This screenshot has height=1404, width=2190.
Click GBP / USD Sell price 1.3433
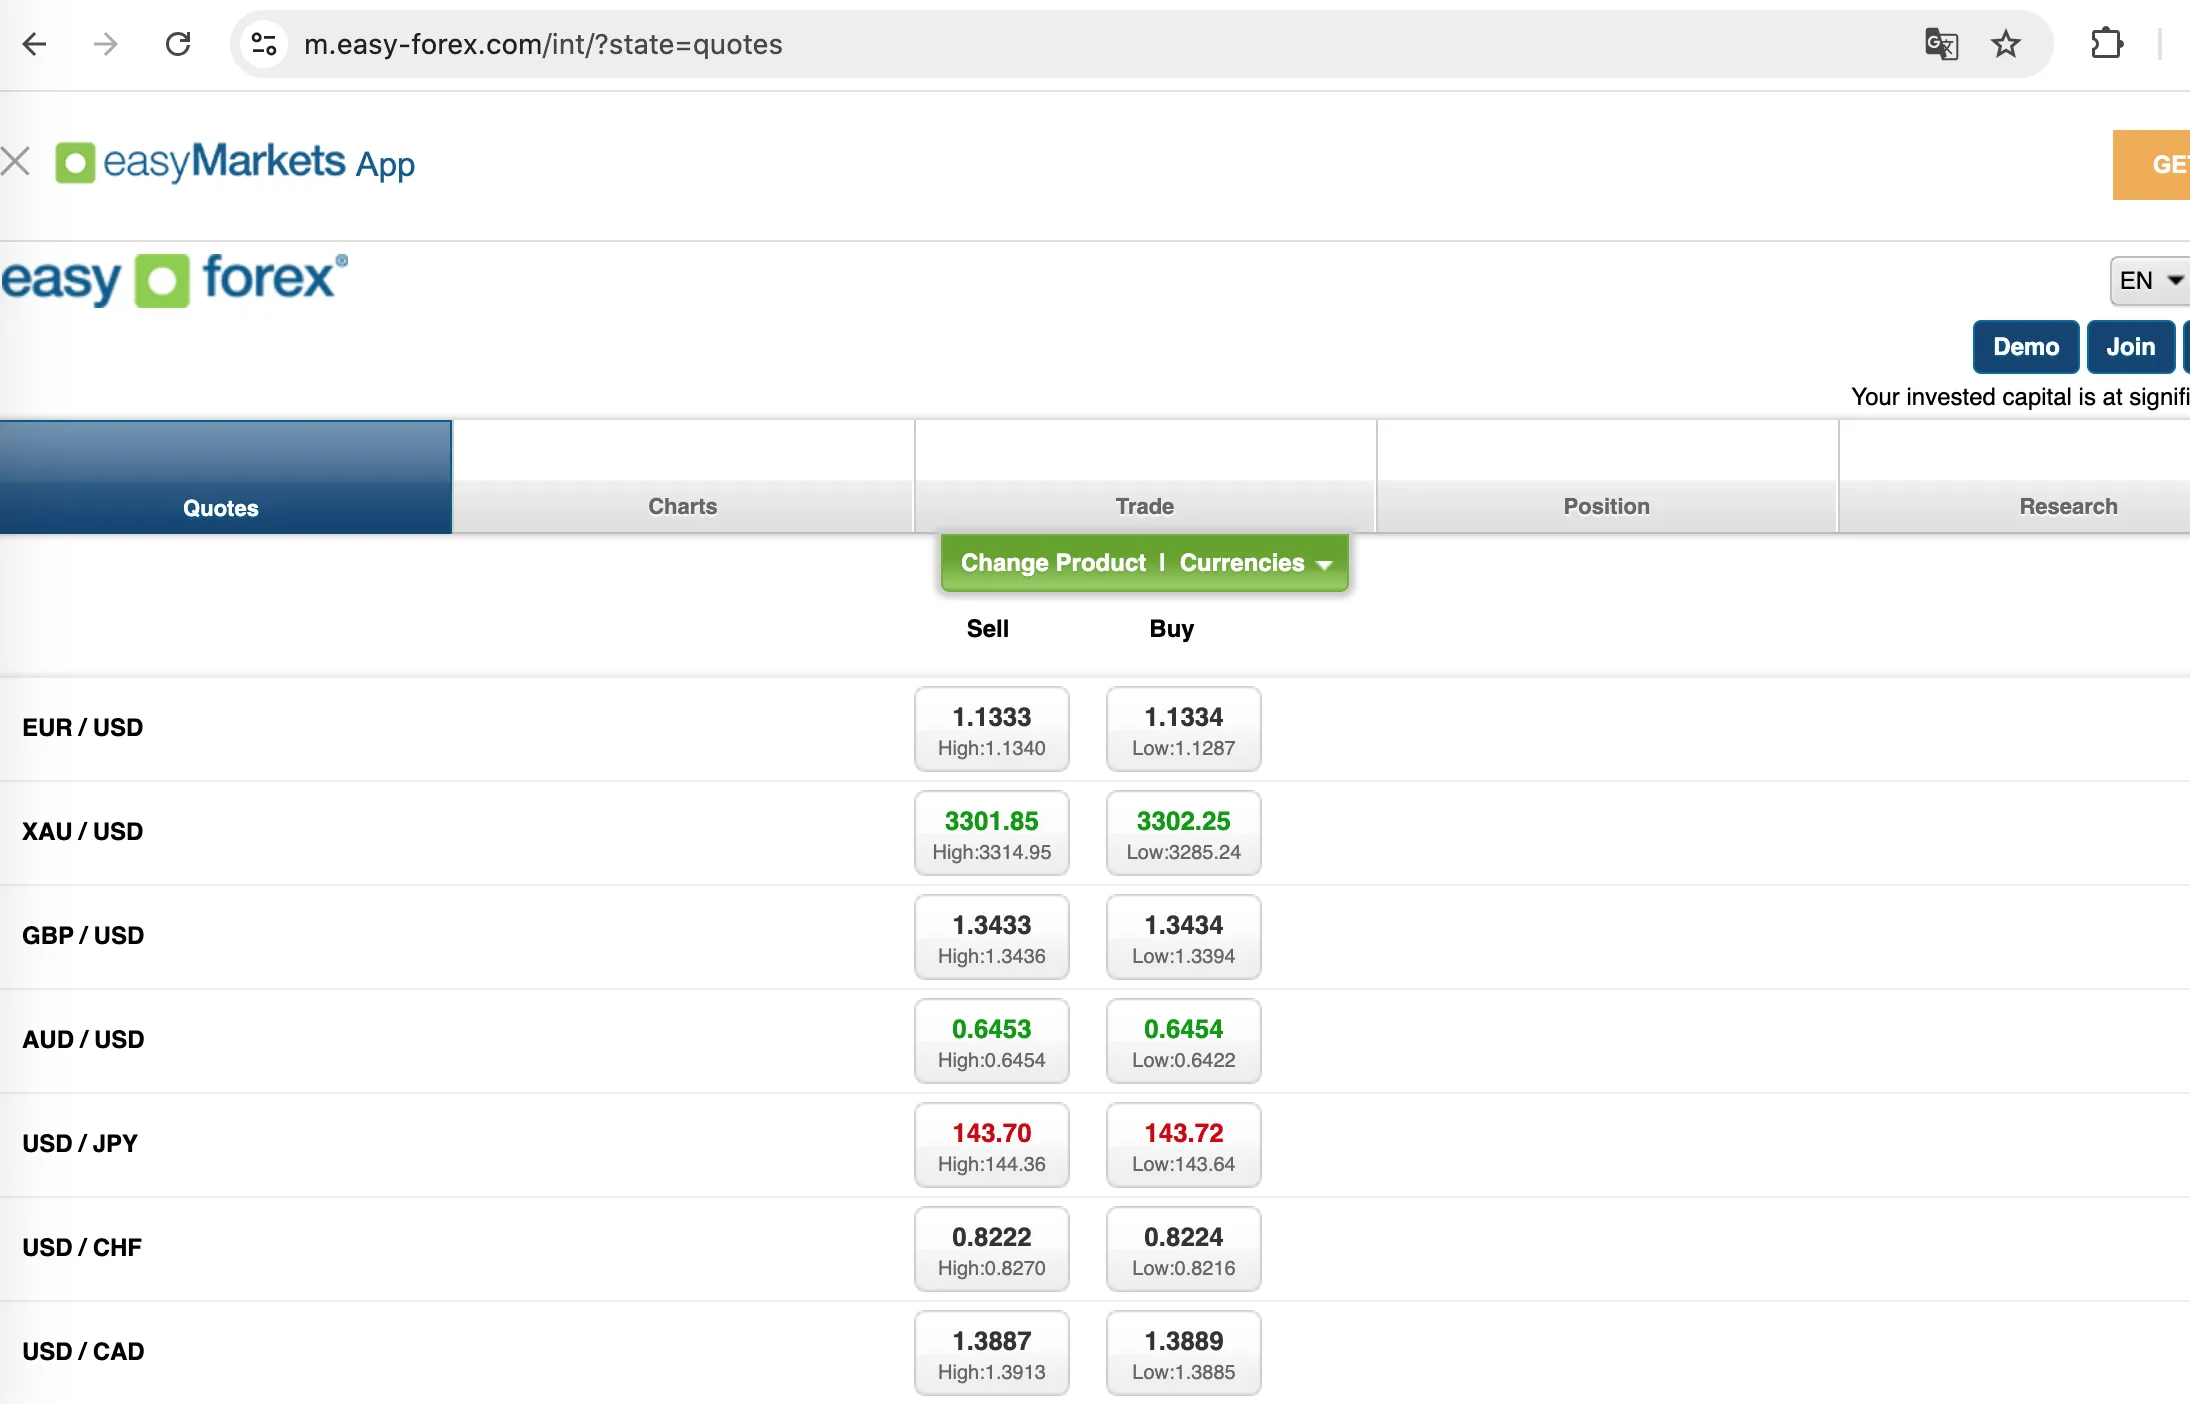tap(992, 937)
